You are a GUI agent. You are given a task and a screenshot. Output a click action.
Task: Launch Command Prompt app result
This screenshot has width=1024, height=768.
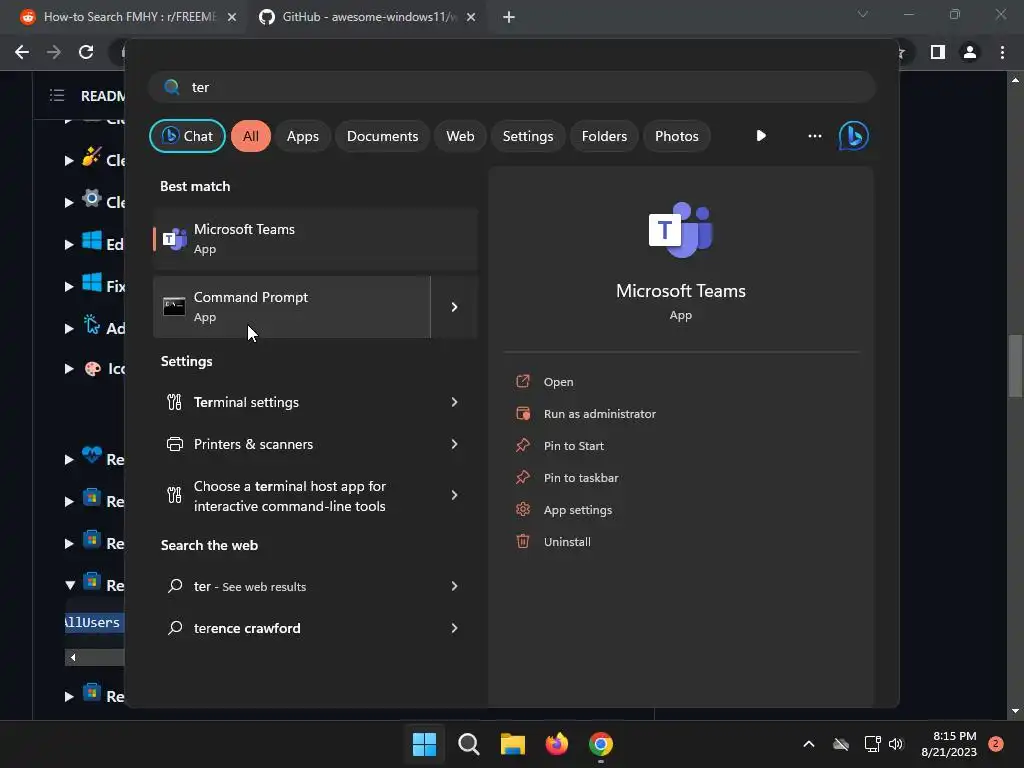(x=292, y=307)
